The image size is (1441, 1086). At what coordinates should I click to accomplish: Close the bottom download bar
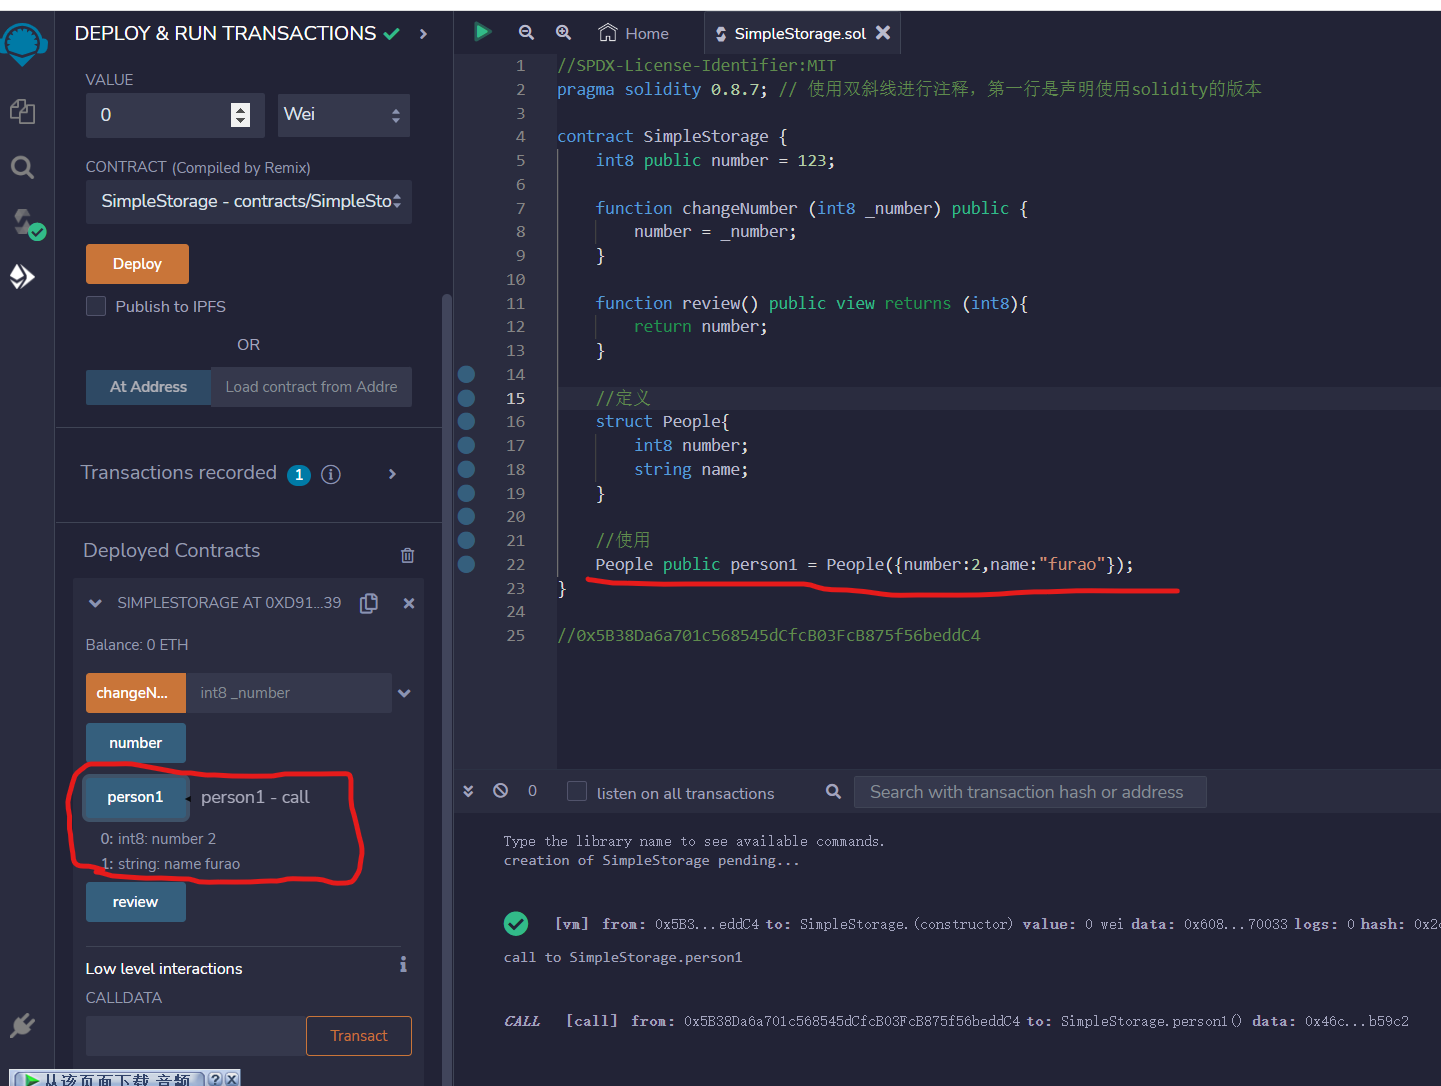click(231, 1079)
